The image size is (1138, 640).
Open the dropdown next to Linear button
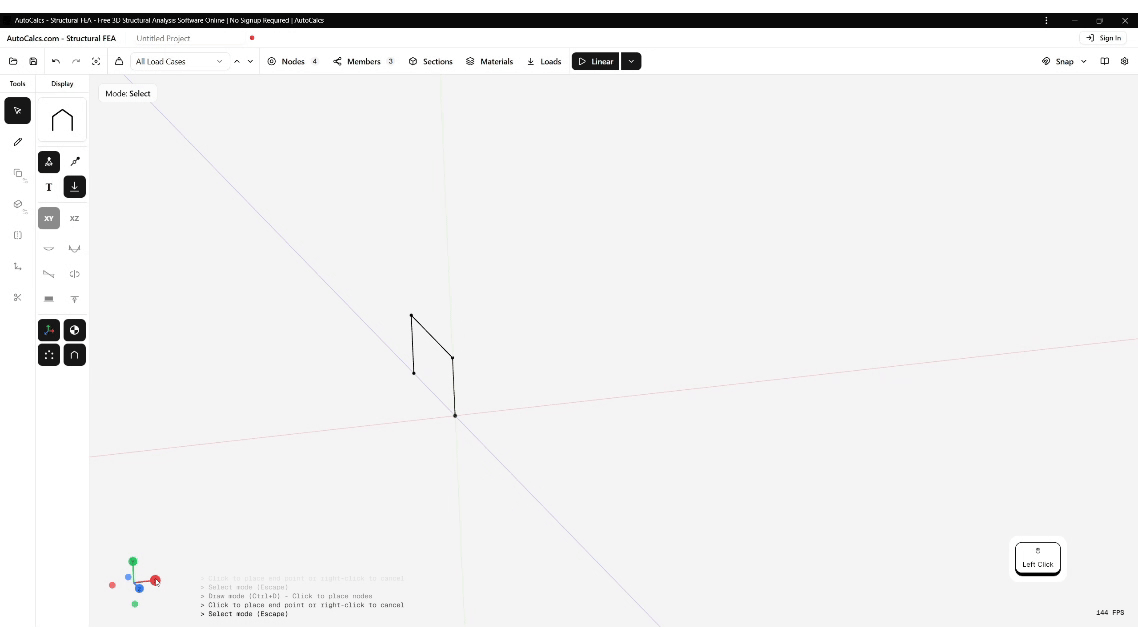[x=631, y=61]
